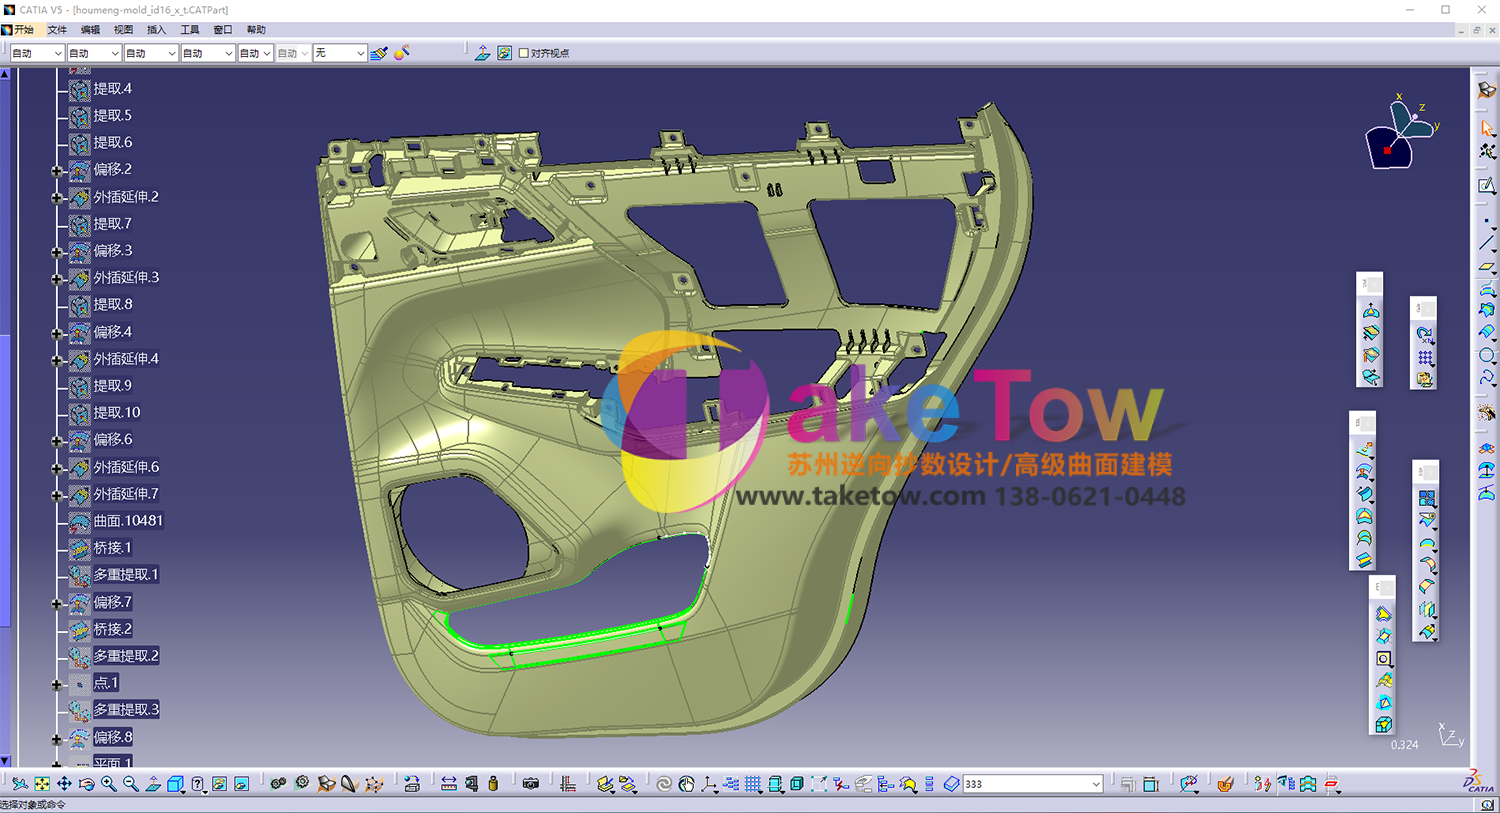Open the Measure Between tool
The height and width of the screenshot is (813, 1500).
449,784
